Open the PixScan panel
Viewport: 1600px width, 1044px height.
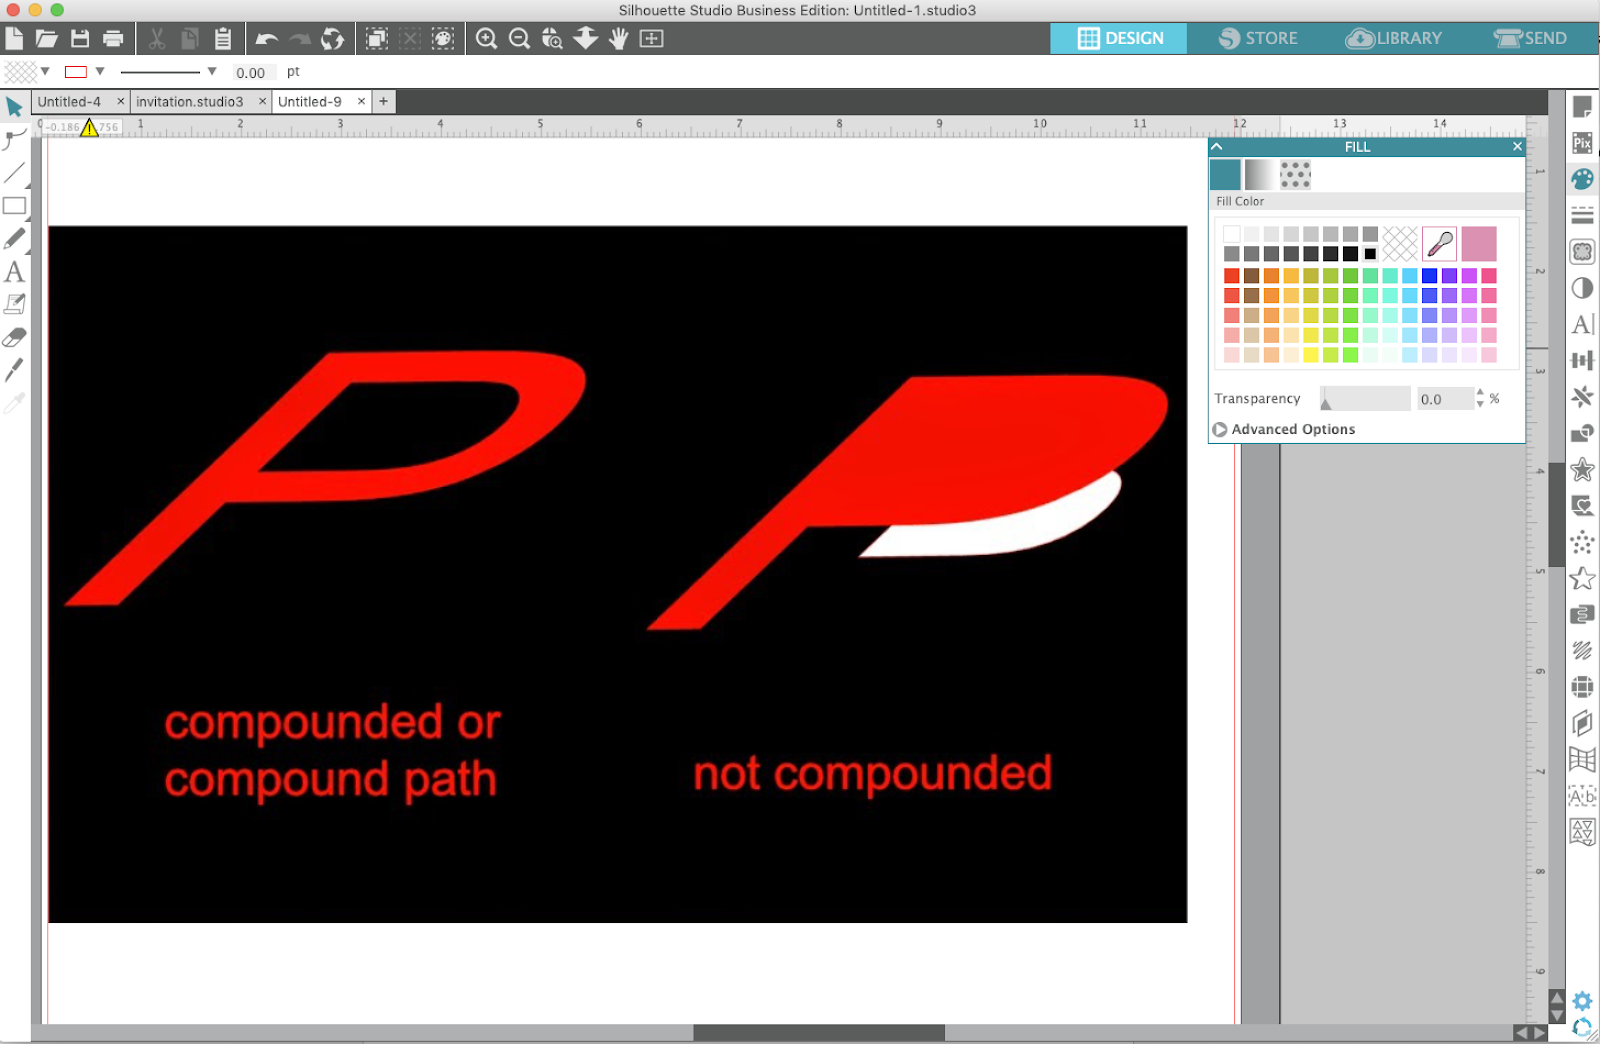[x=1583, y=144]
